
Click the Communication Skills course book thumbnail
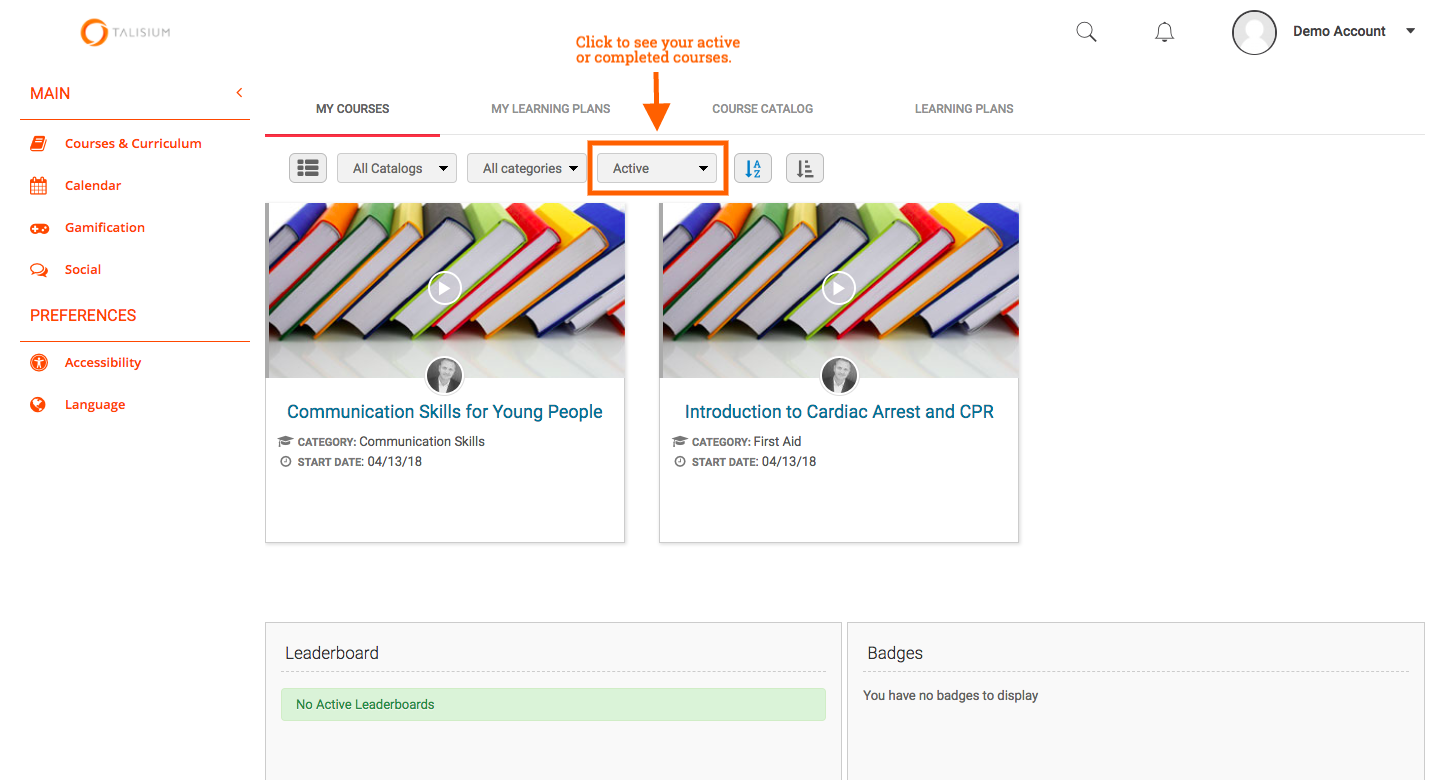445,290
